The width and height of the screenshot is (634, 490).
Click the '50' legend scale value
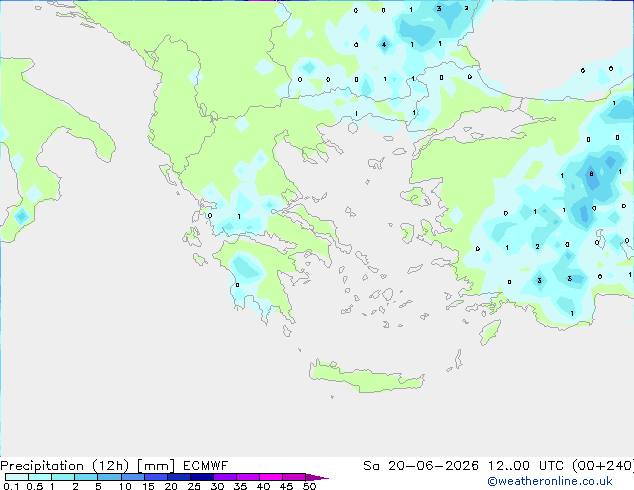(x=310, y=486)
